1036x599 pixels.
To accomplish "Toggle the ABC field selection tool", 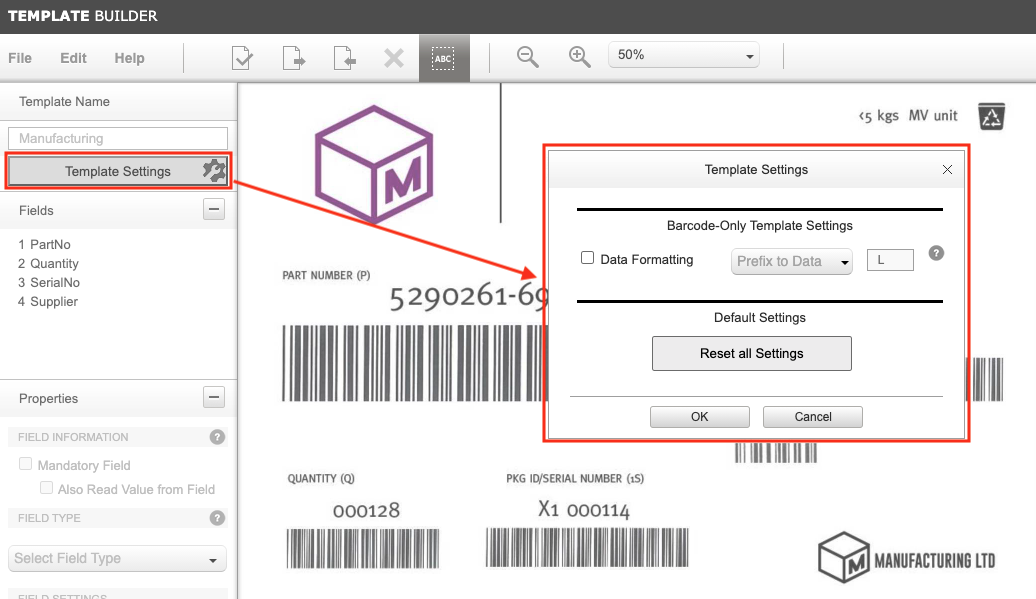I will pyautogui.click(x=443, y=58).
